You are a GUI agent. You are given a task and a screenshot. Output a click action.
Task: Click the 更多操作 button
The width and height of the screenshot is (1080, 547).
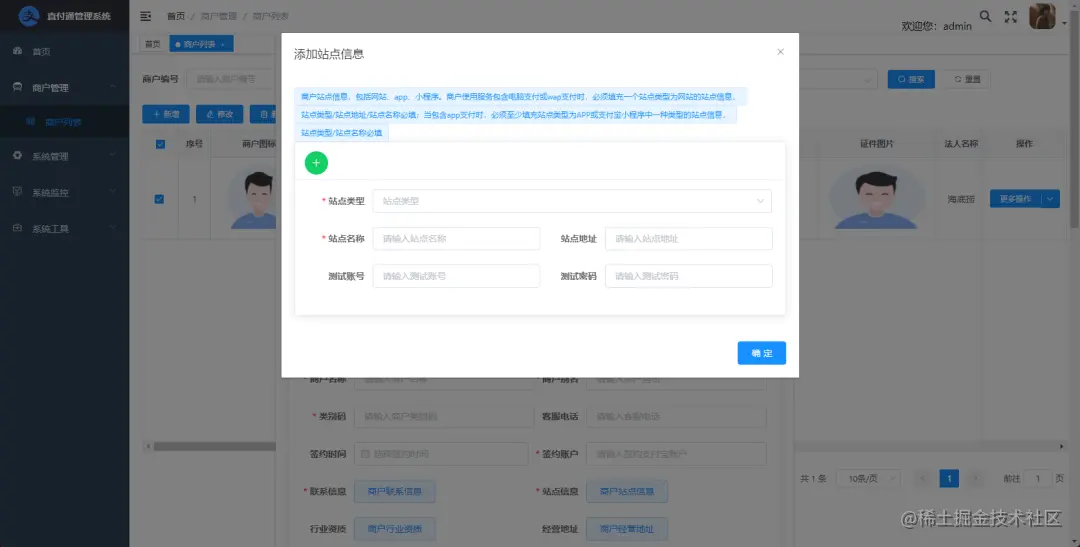1015,198
